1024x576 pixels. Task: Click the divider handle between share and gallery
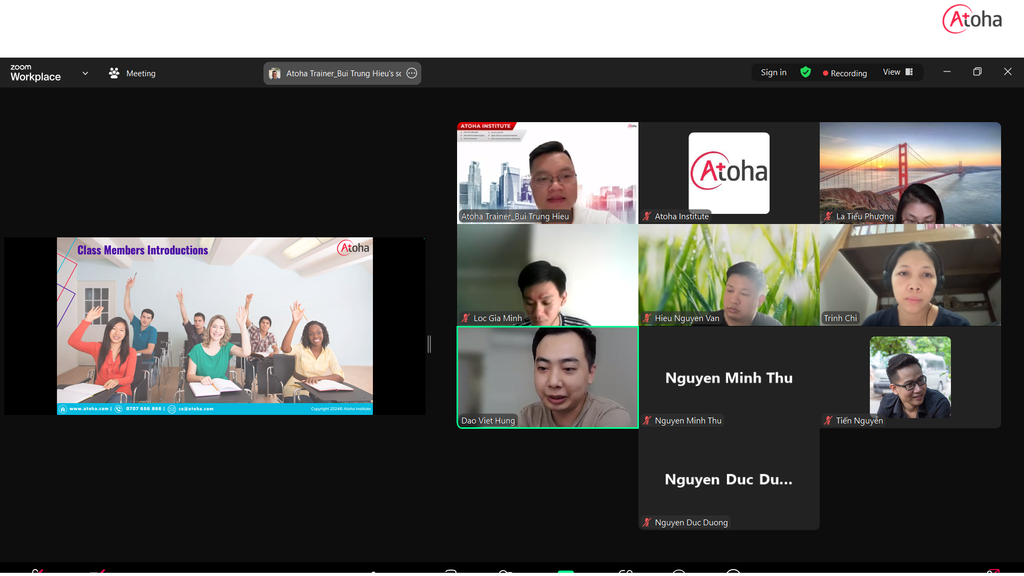point(429,344)
